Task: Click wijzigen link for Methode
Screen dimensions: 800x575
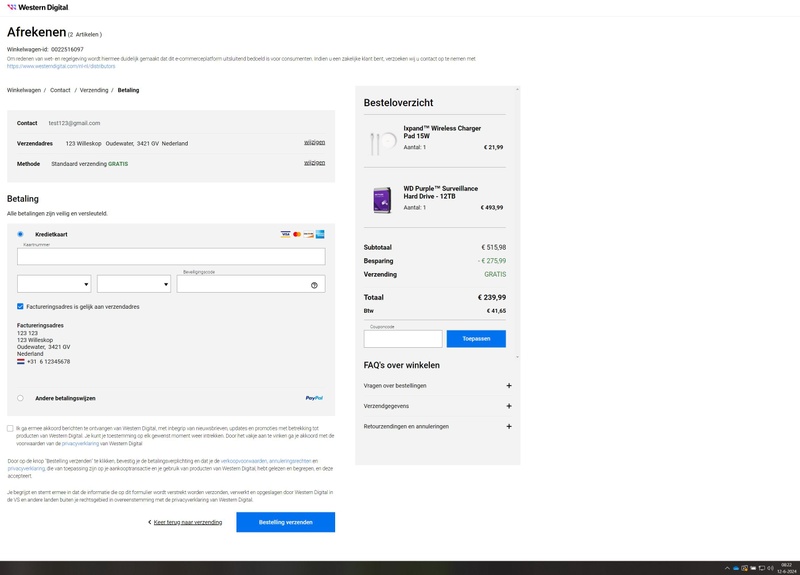Action: (x=314, y=163)
